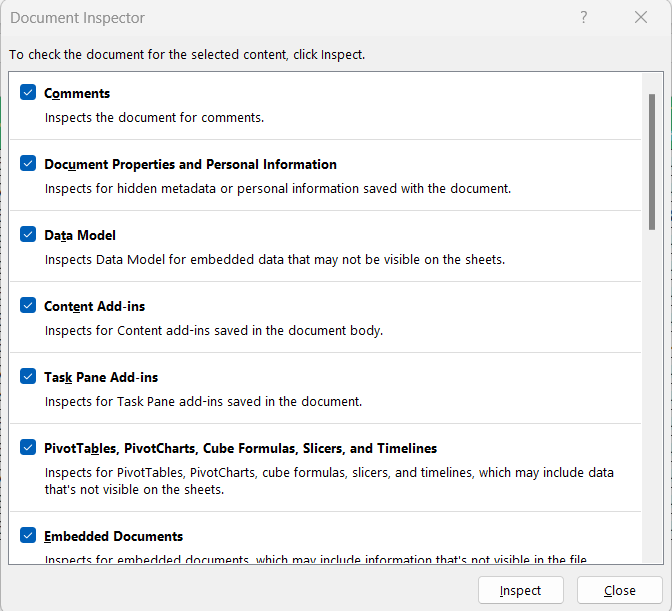Click the Close button
This screenshot has width=672, height=611.
coord(620,590)
